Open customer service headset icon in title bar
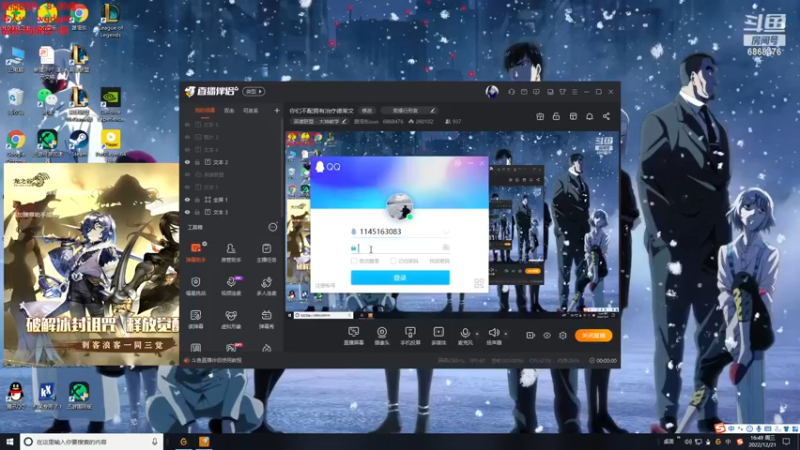The width and height of the screenshot is (800, 450). click(x=511, y=92)
